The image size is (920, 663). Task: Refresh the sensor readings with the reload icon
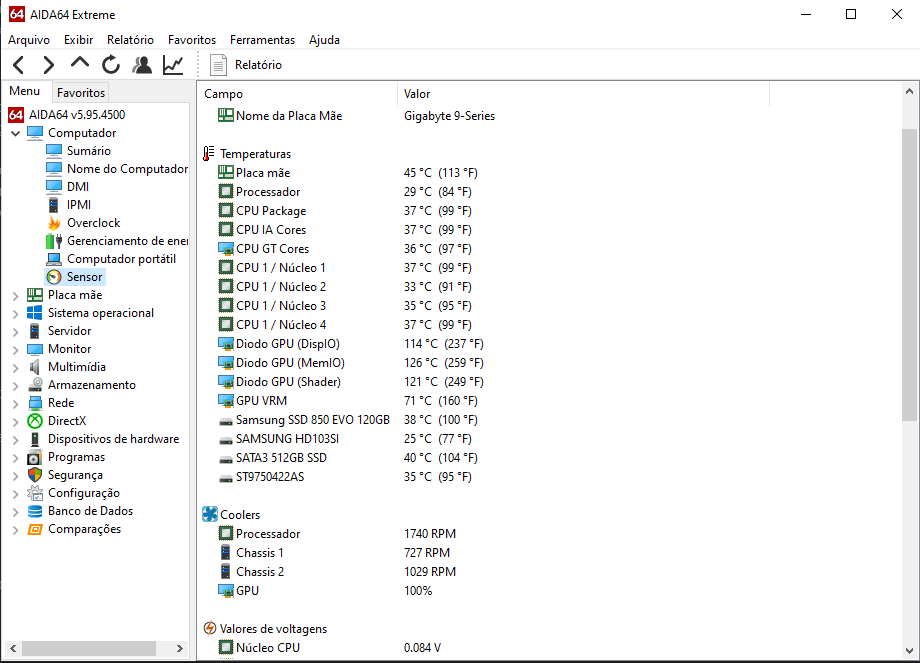[111, 65]
